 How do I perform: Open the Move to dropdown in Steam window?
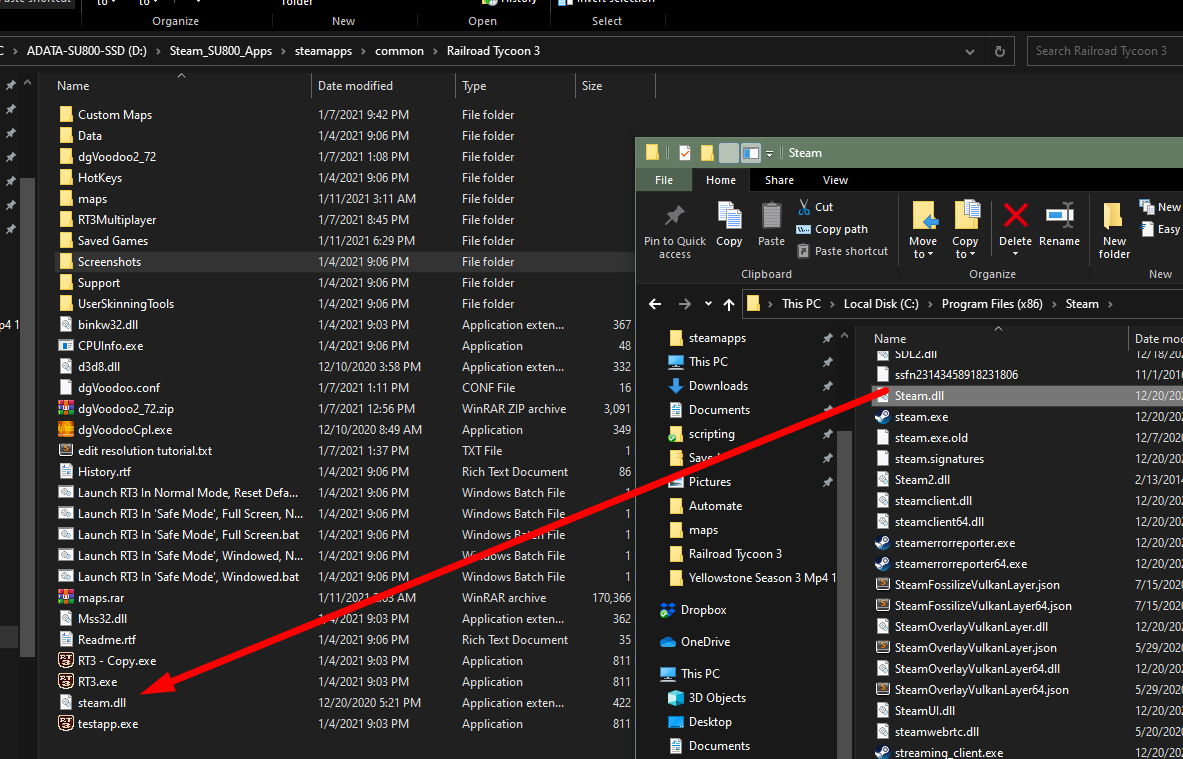(923, 231)
